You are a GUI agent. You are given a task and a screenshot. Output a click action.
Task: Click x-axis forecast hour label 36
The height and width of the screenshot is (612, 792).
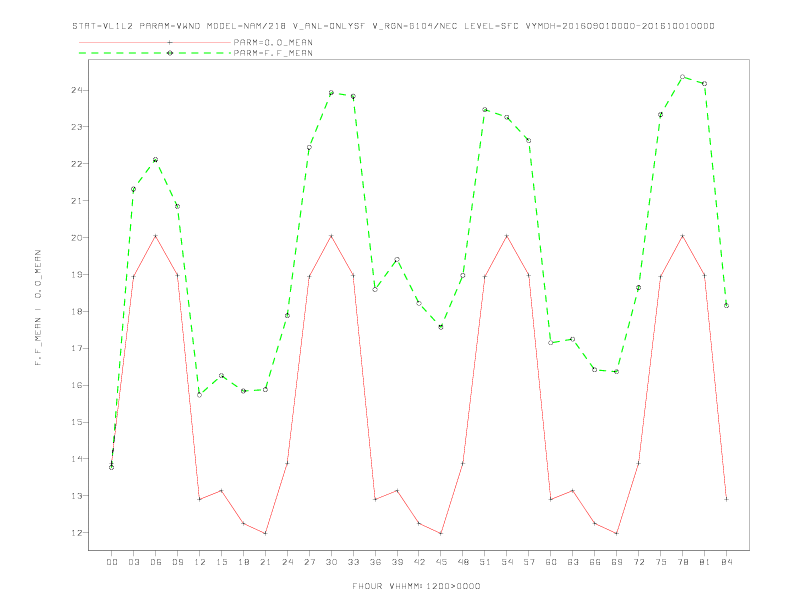375,562
